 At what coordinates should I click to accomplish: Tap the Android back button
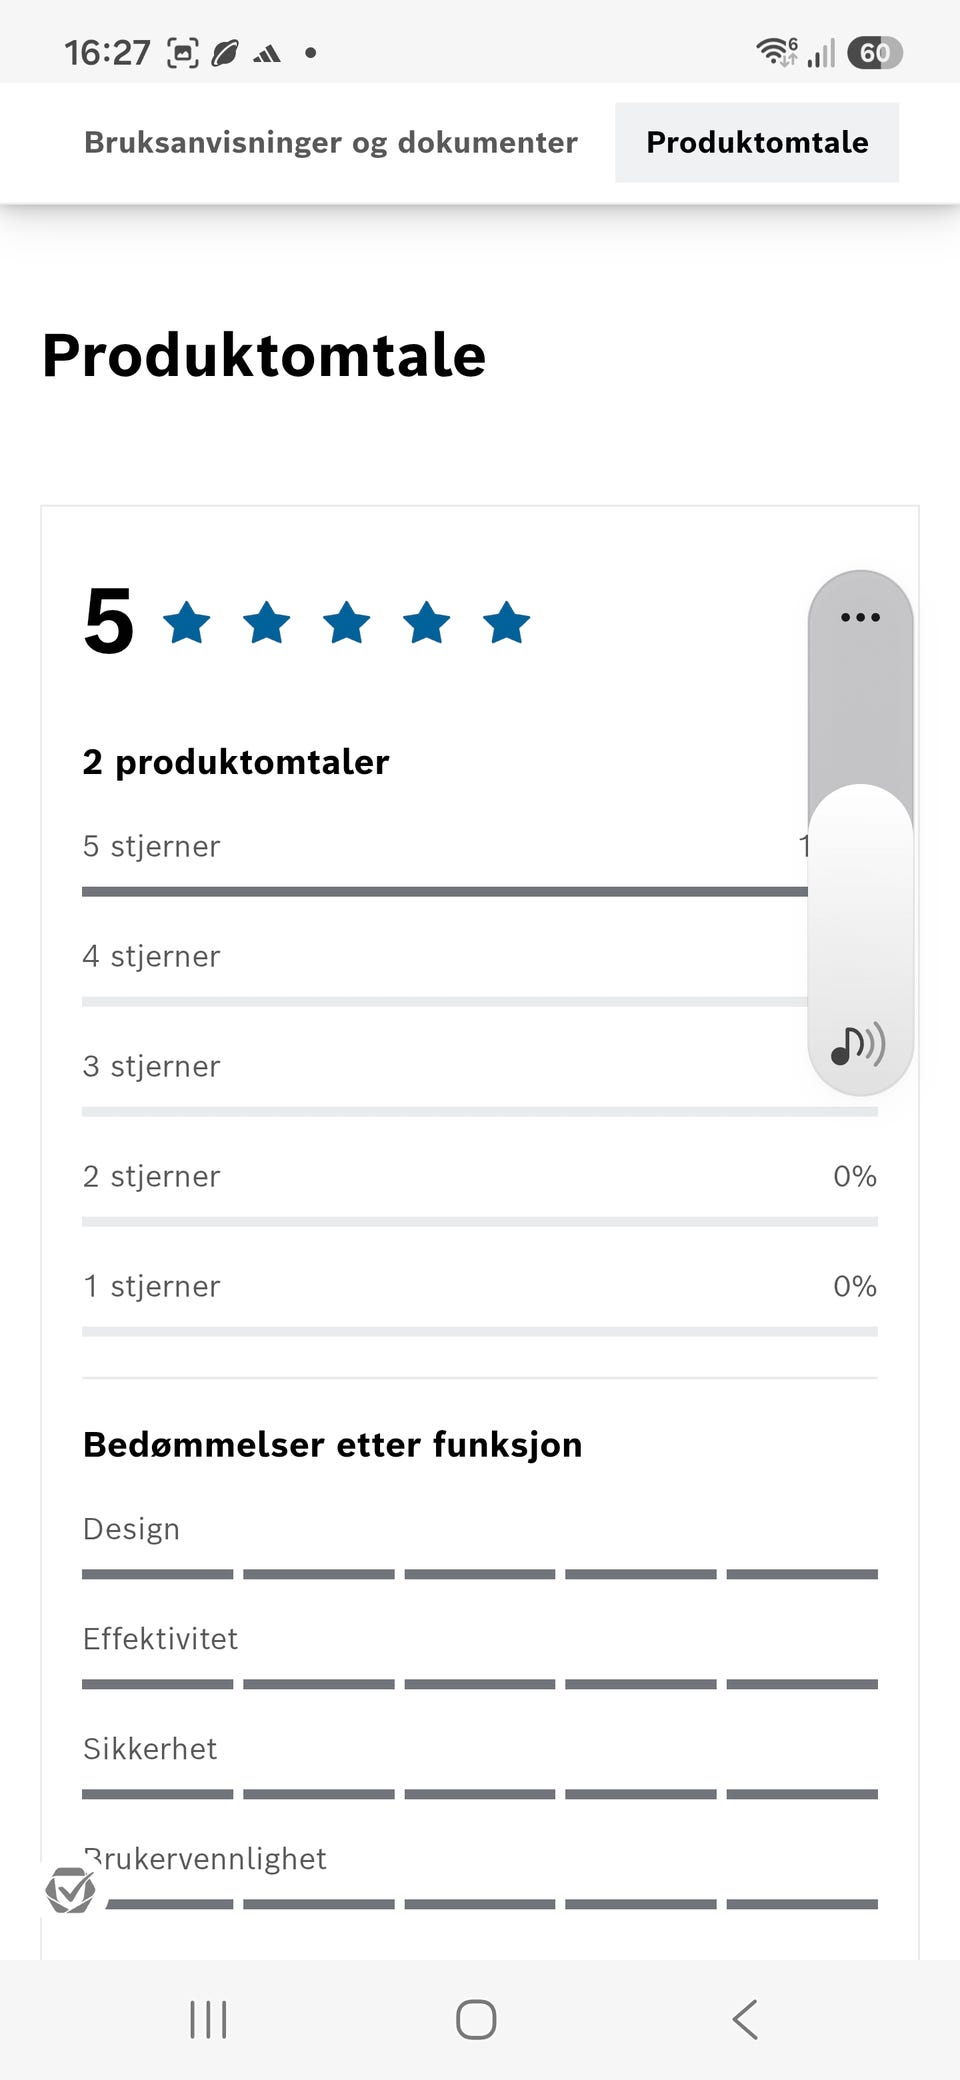click(x=746, y=2019)
